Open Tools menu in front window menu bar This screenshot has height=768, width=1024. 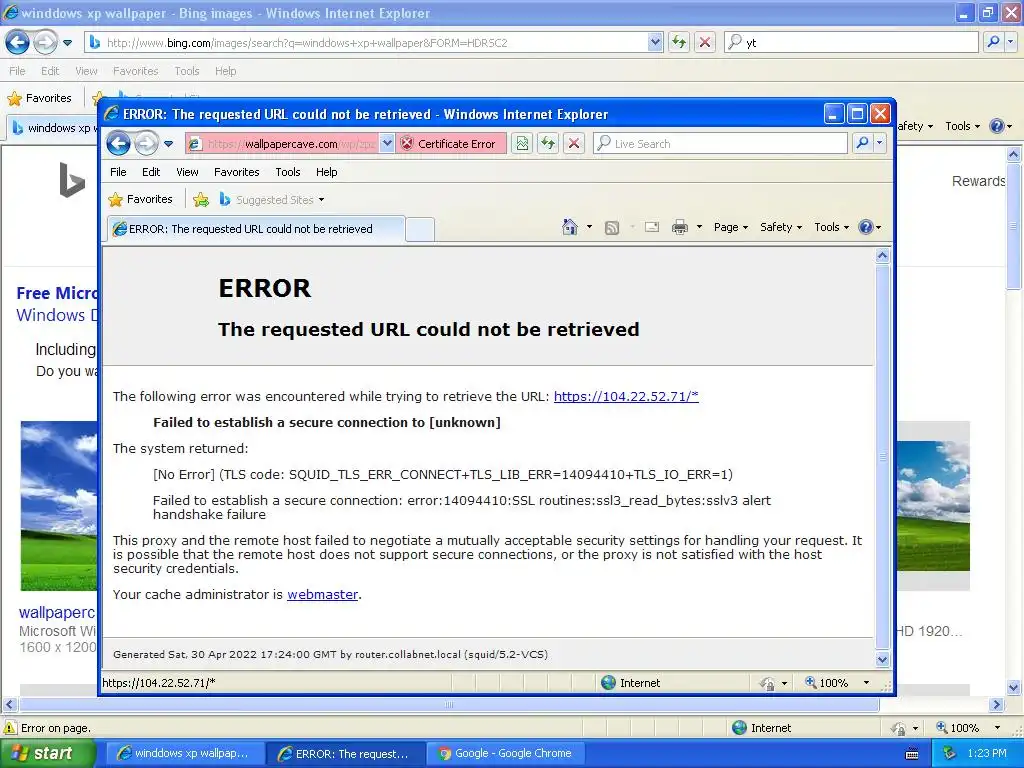pyautogui.click(x=287, y=172)
